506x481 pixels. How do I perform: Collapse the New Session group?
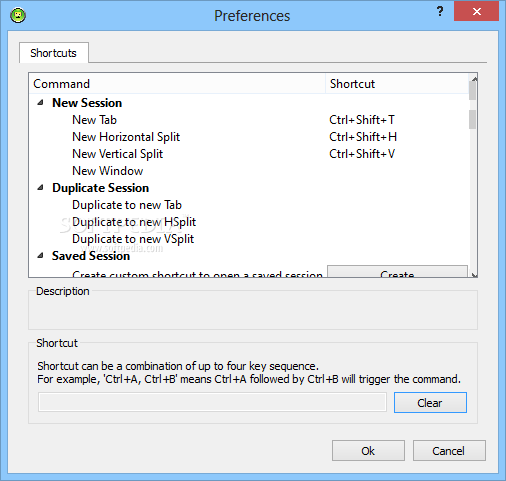[40, 103]
